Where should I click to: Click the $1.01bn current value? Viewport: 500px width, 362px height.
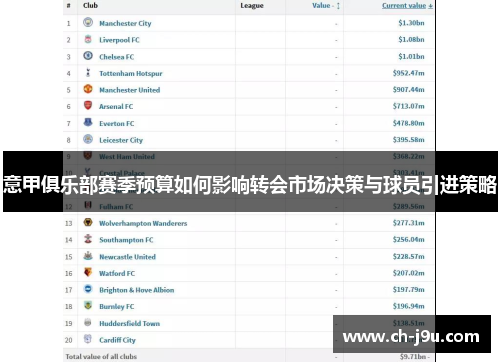coord(411,56)
